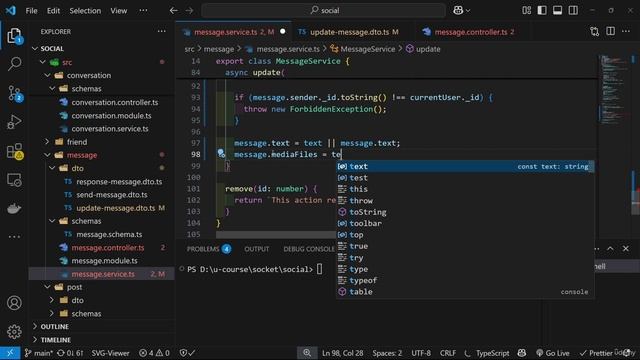Viewport: 640px width, 360px height.
Task: Click the Customize Layout icon
Action: pos(527,10)
